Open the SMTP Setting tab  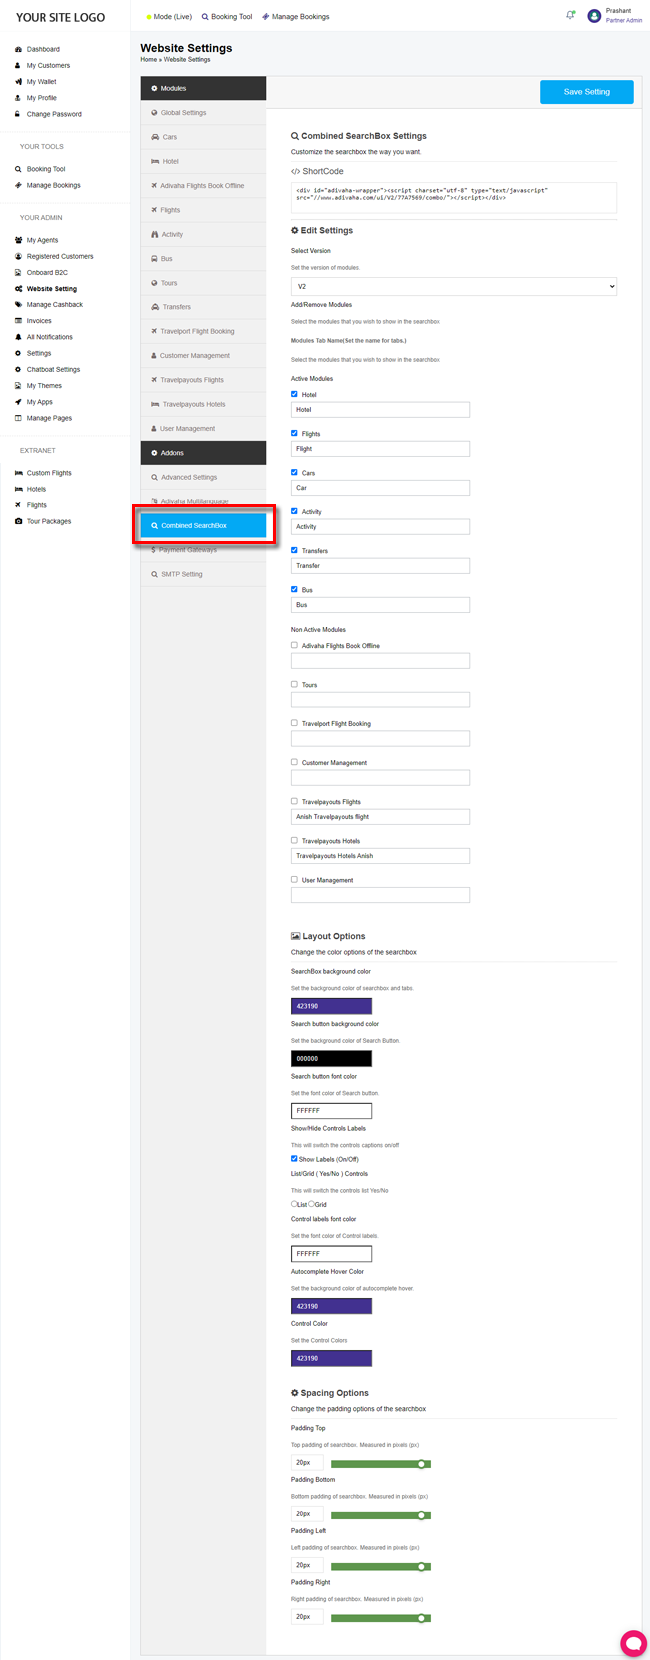pyautogui.click(x=203, y=574)
